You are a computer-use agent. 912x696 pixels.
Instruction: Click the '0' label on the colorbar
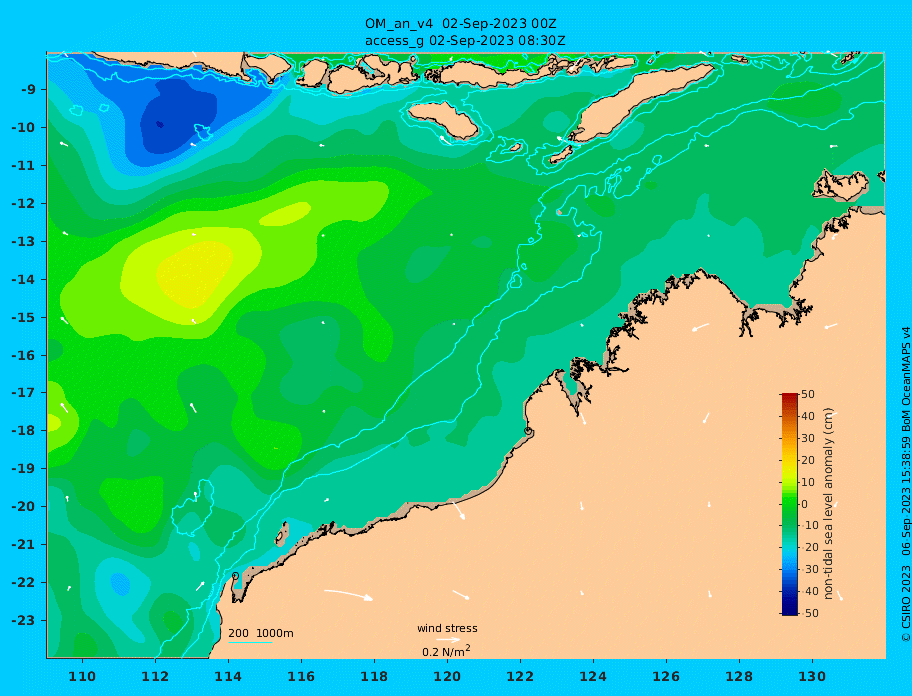tap(804, 504)
